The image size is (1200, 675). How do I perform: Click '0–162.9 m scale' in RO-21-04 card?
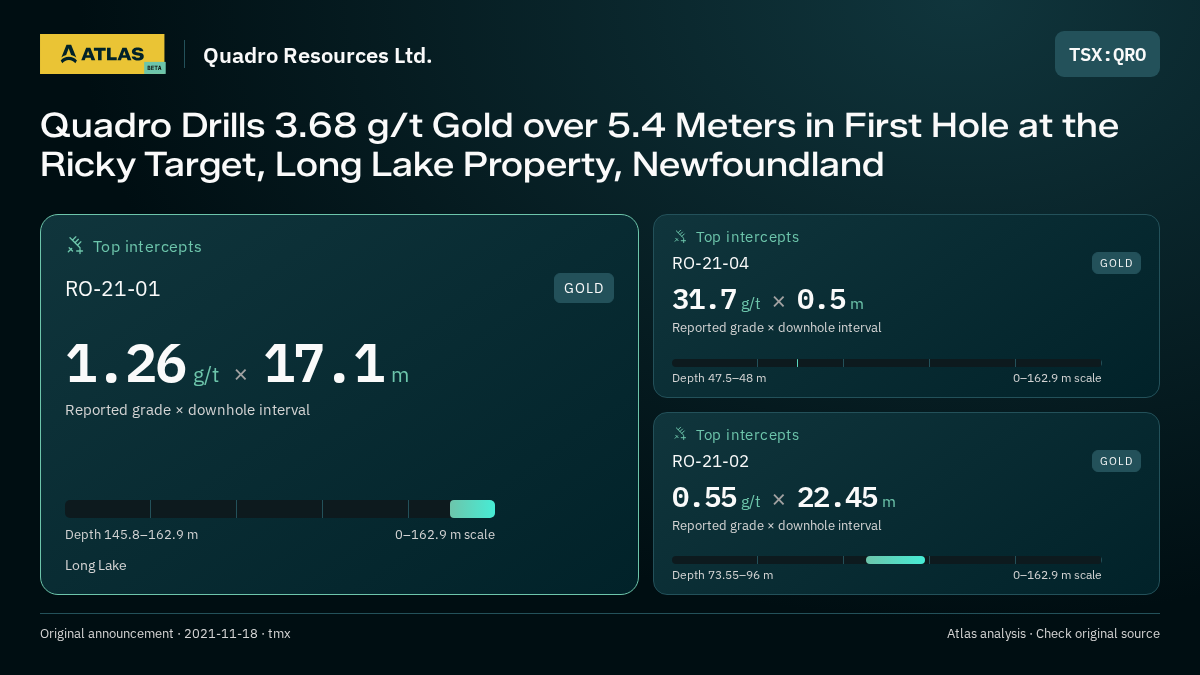tap(1057, 378)
